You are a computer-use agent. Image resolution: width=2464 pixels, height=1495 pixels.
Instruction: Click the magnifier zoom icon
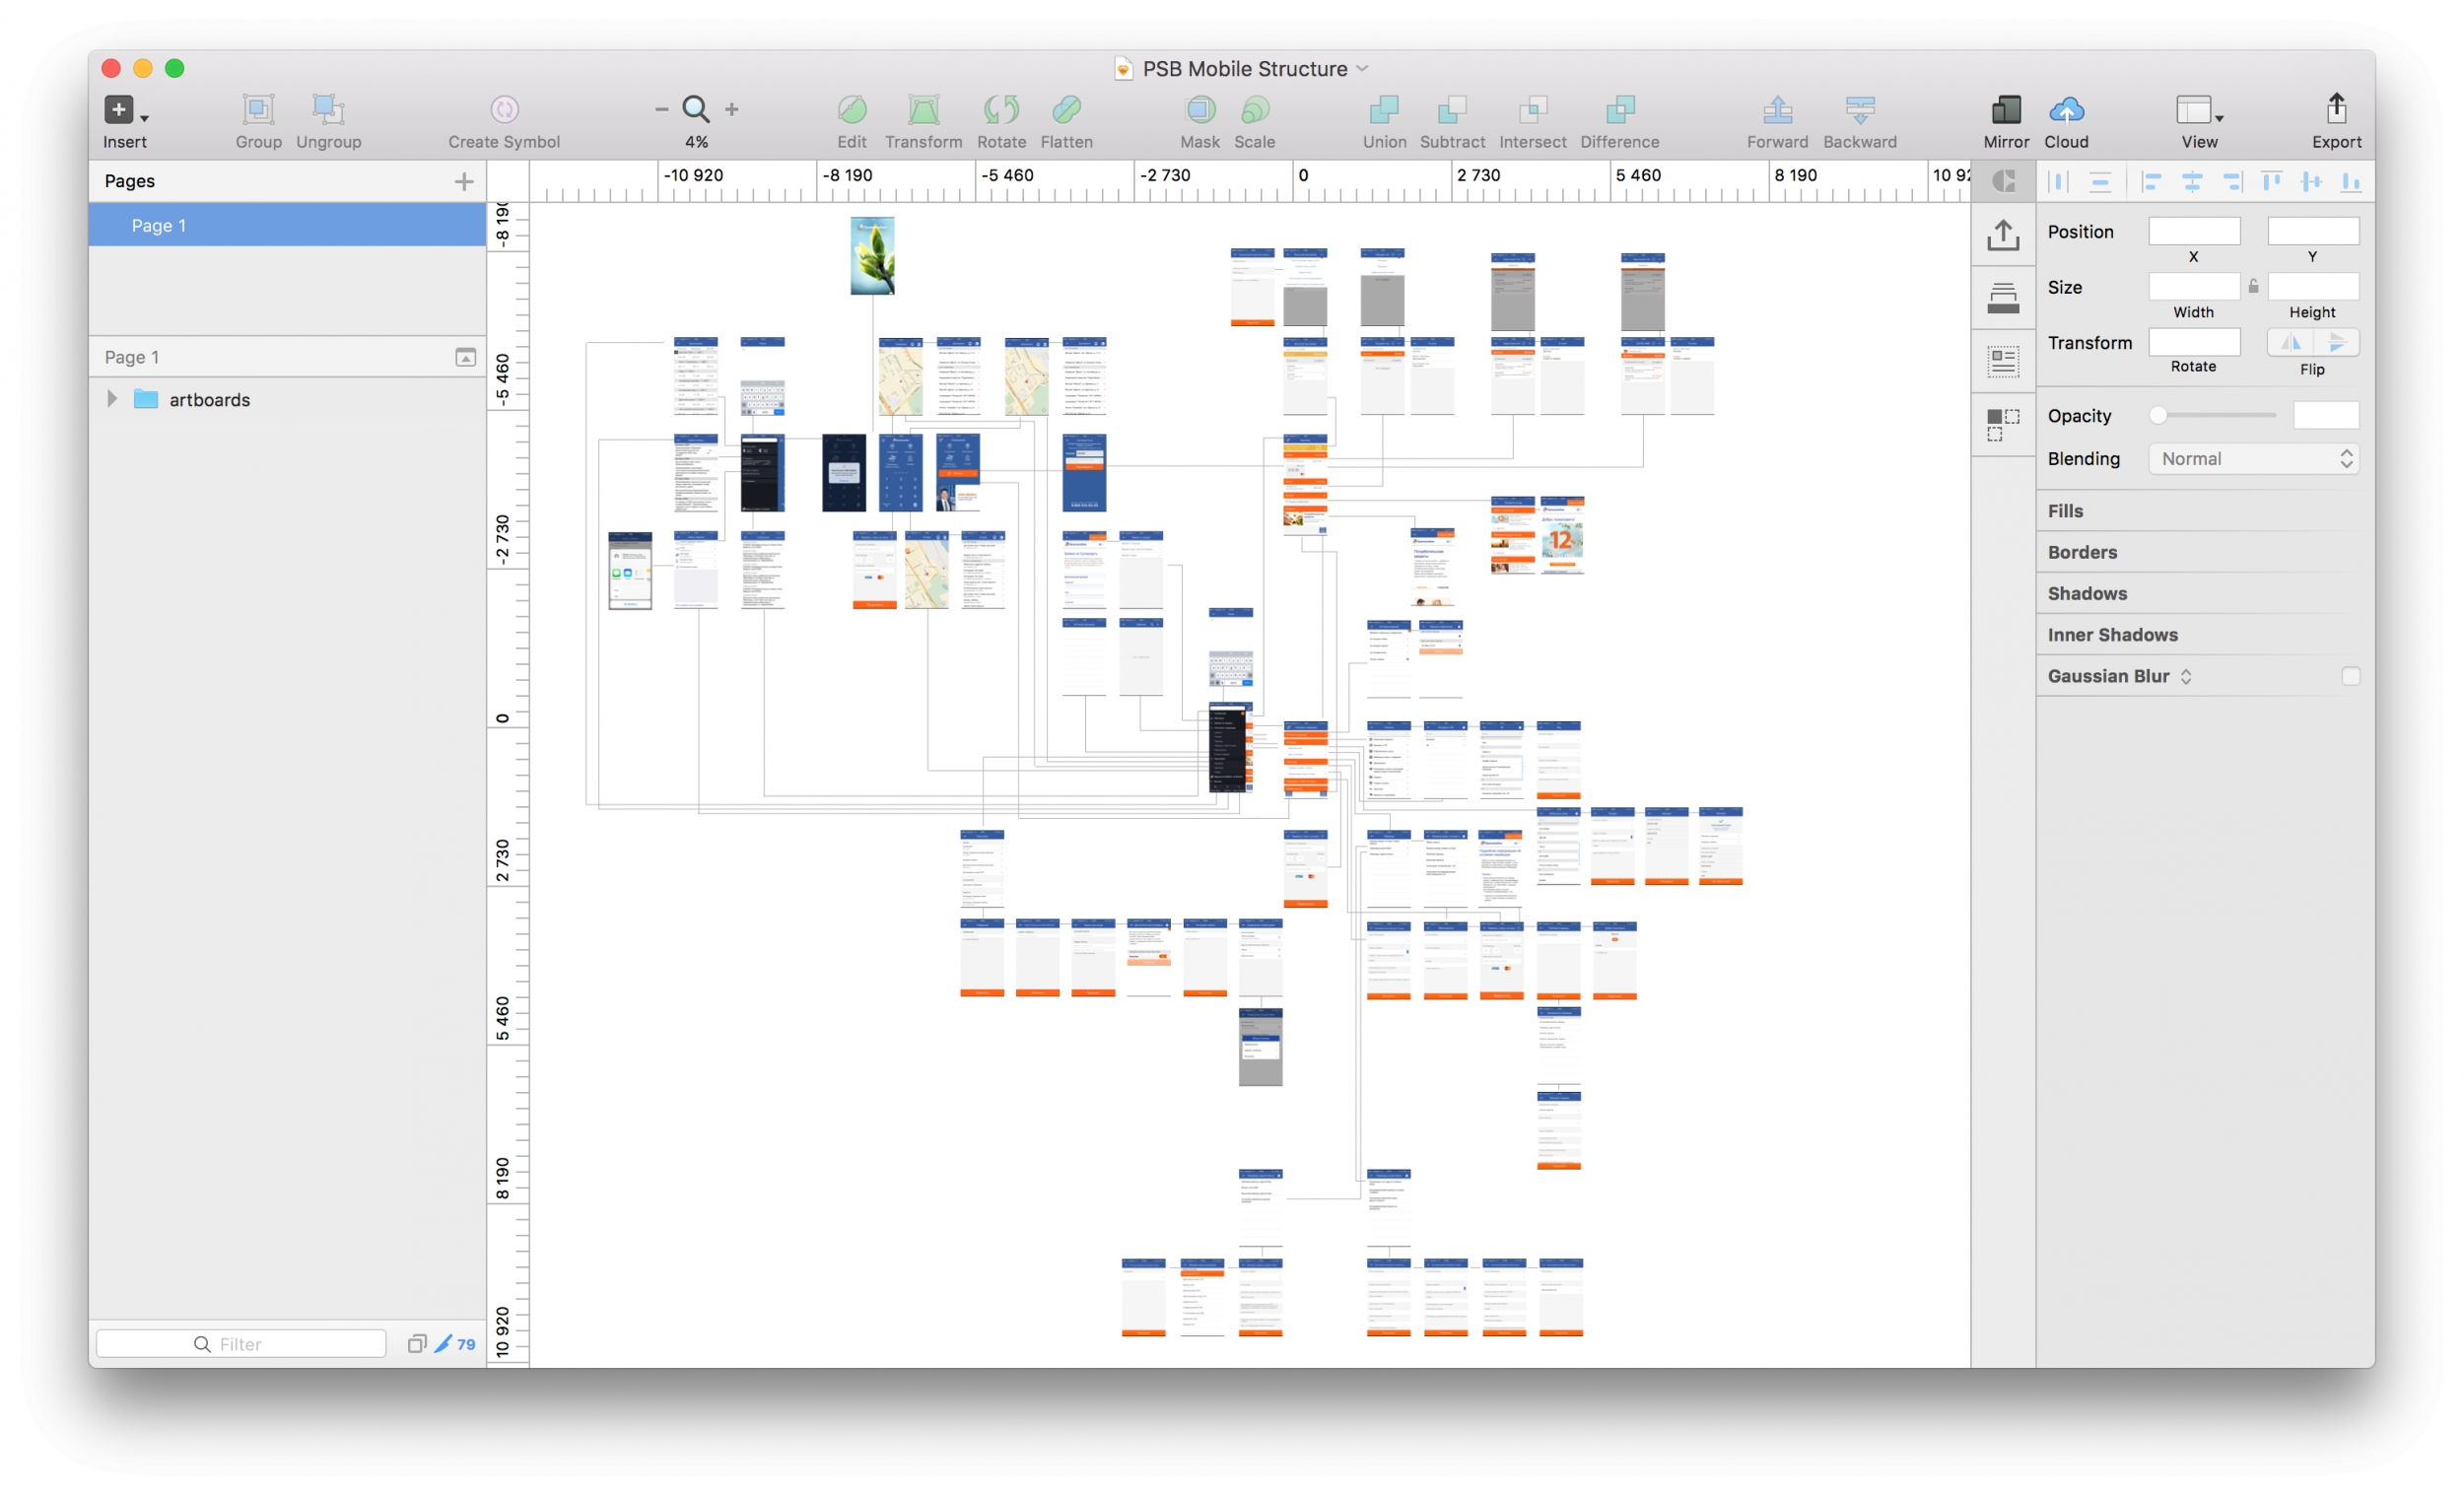tap(696, 109)
